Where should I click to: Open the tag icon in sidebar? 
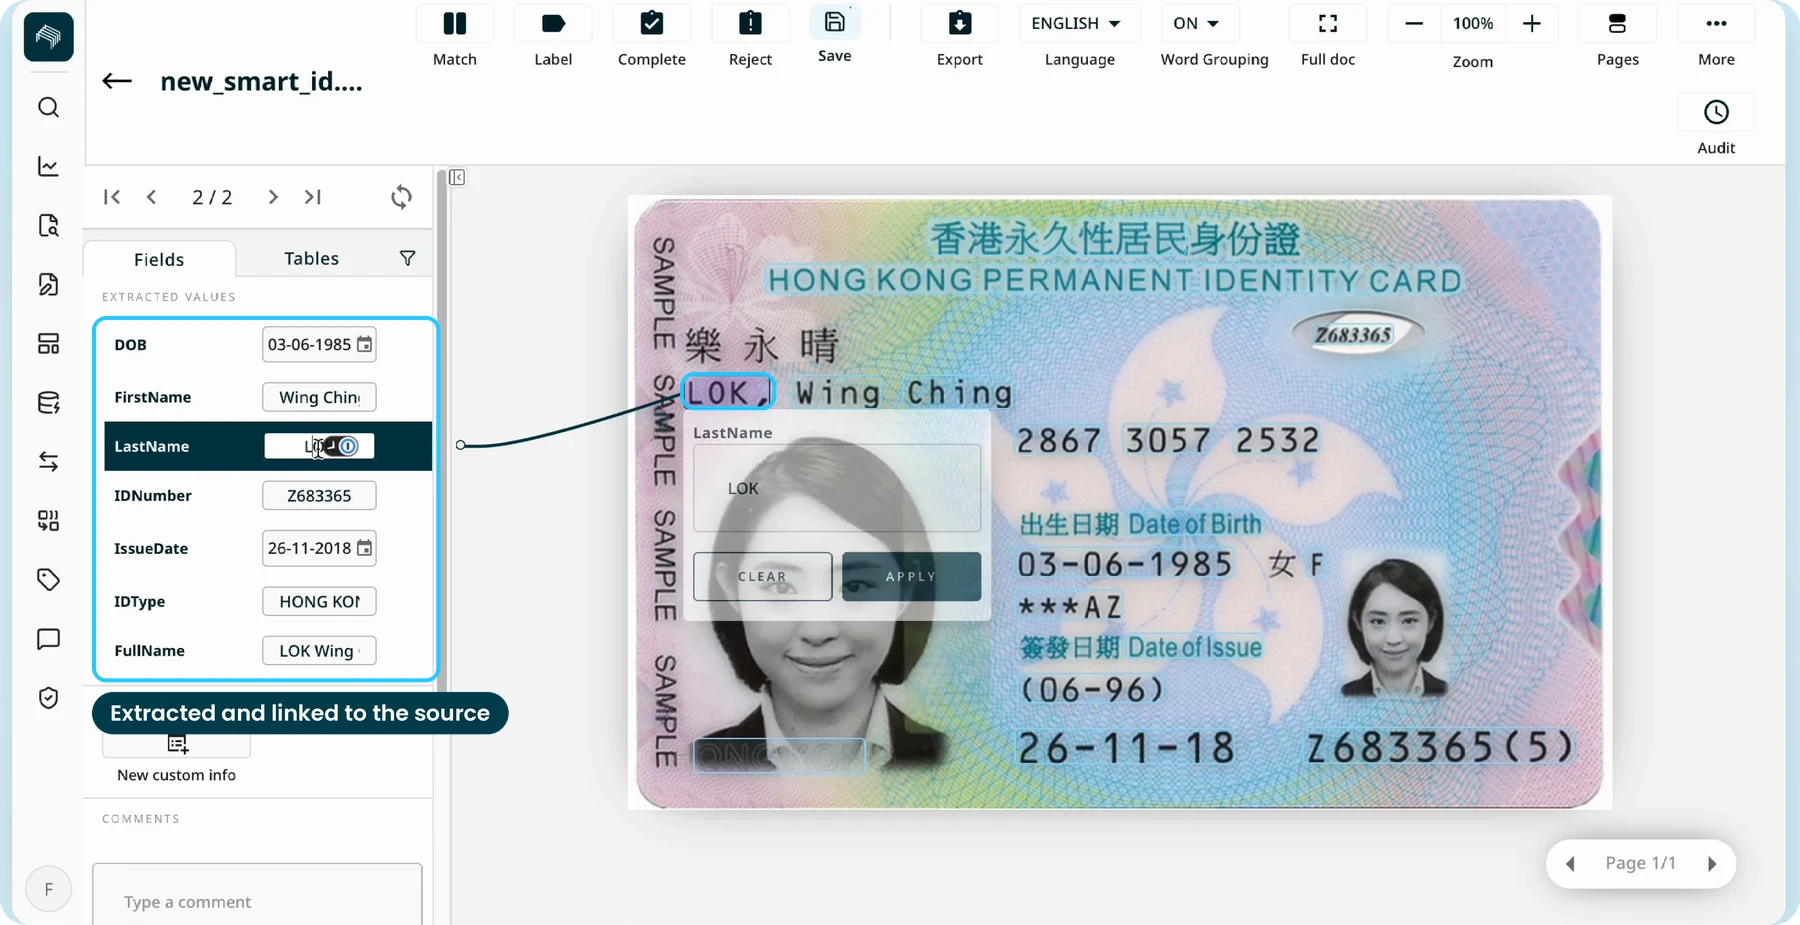tap(48, 579)
